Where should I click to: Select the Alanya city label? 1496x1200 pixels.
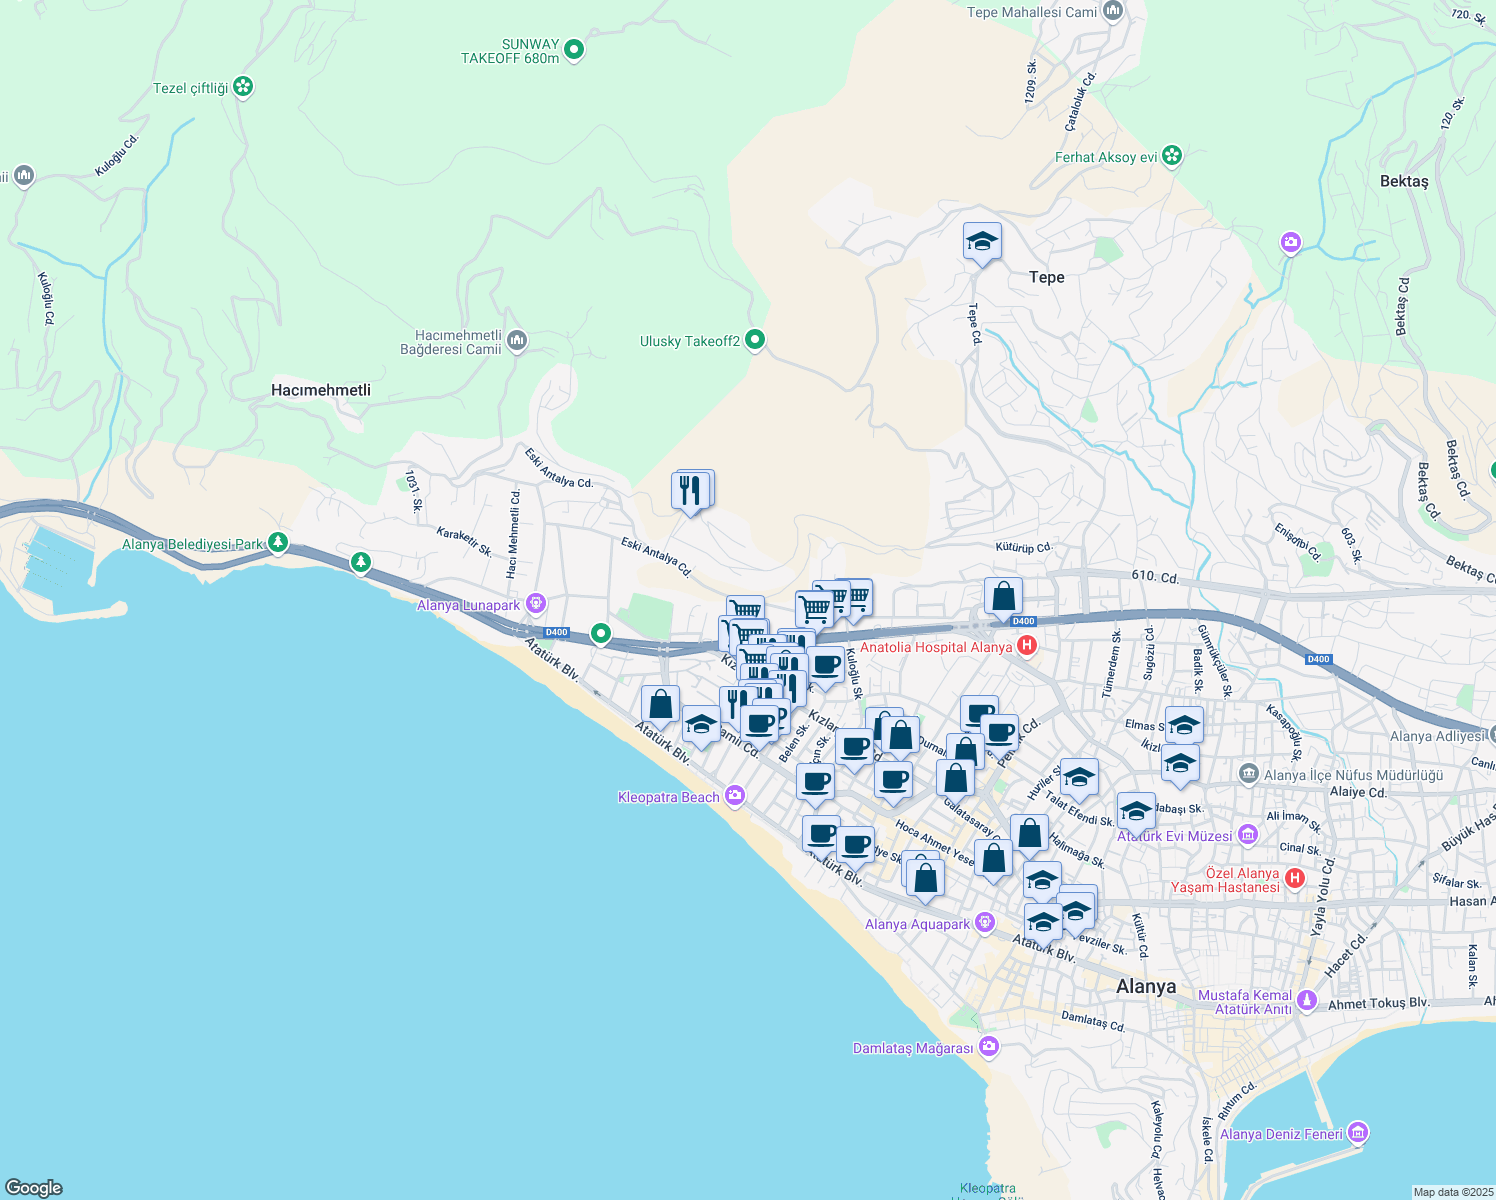[x=1146, y=986]
